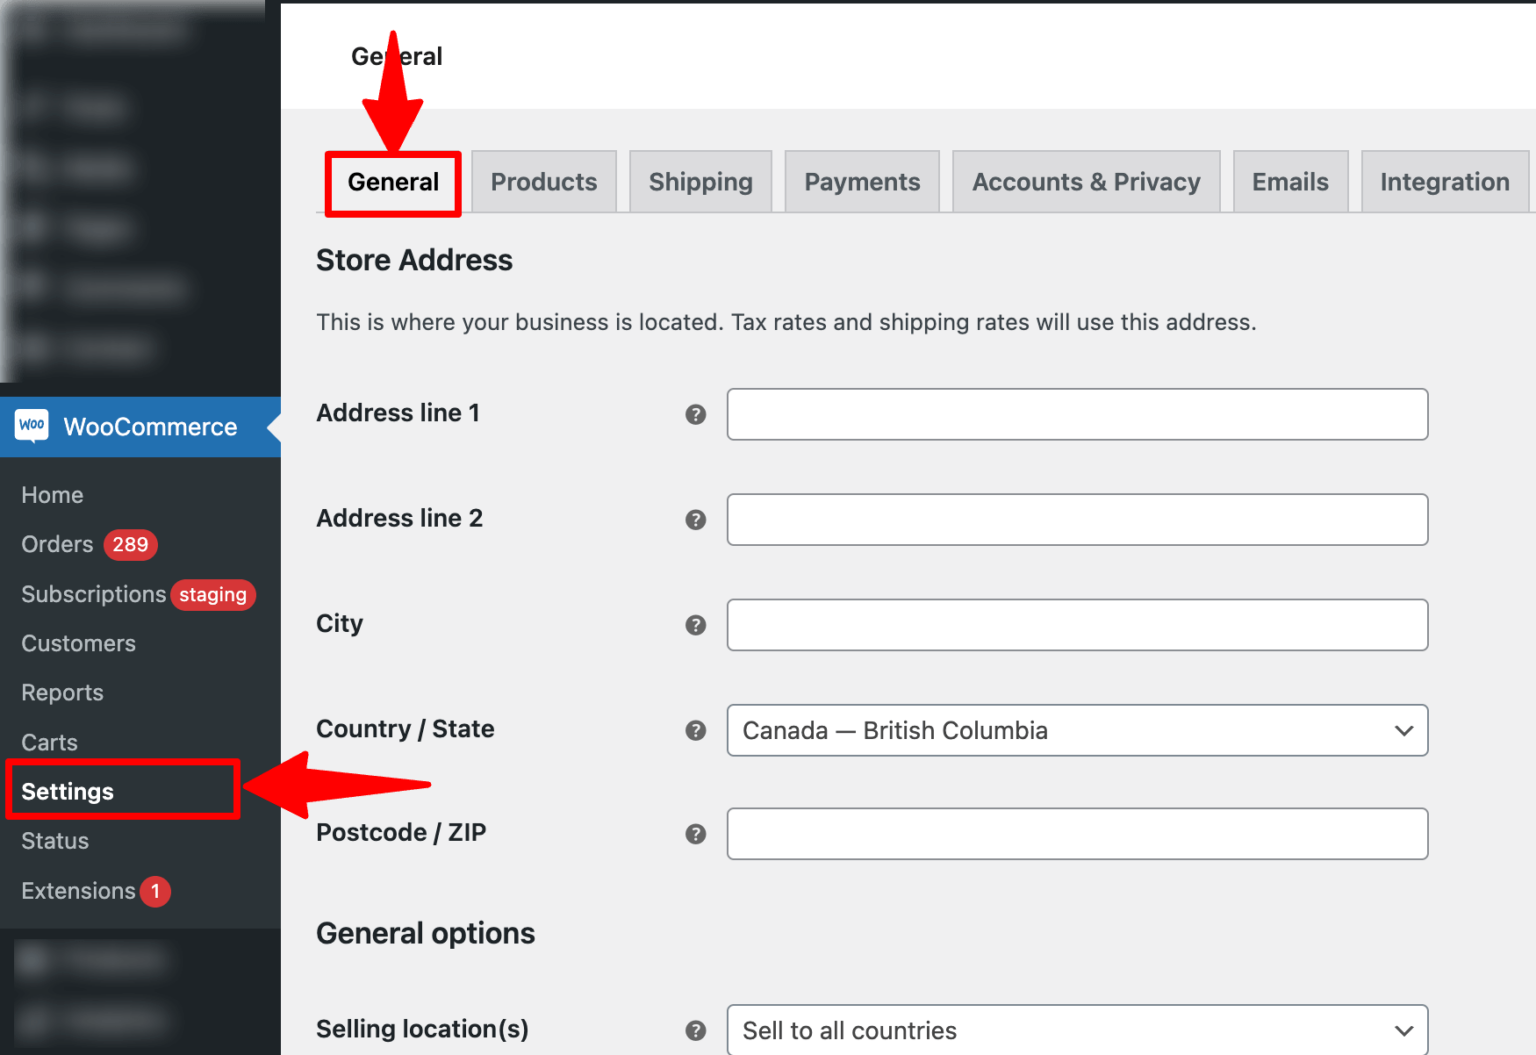This screenshot has height=1055, width=1536.
Task: Open the Selling location(s) dropdown
Action: (x=1077, y=1030)
